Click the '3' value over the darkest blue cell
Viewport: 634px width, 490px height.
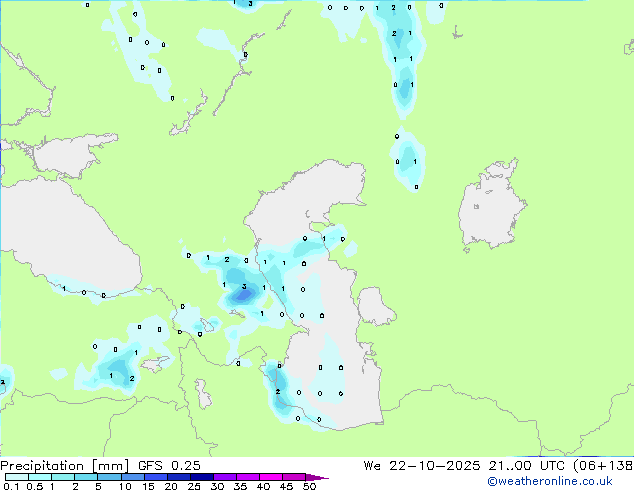244,287
